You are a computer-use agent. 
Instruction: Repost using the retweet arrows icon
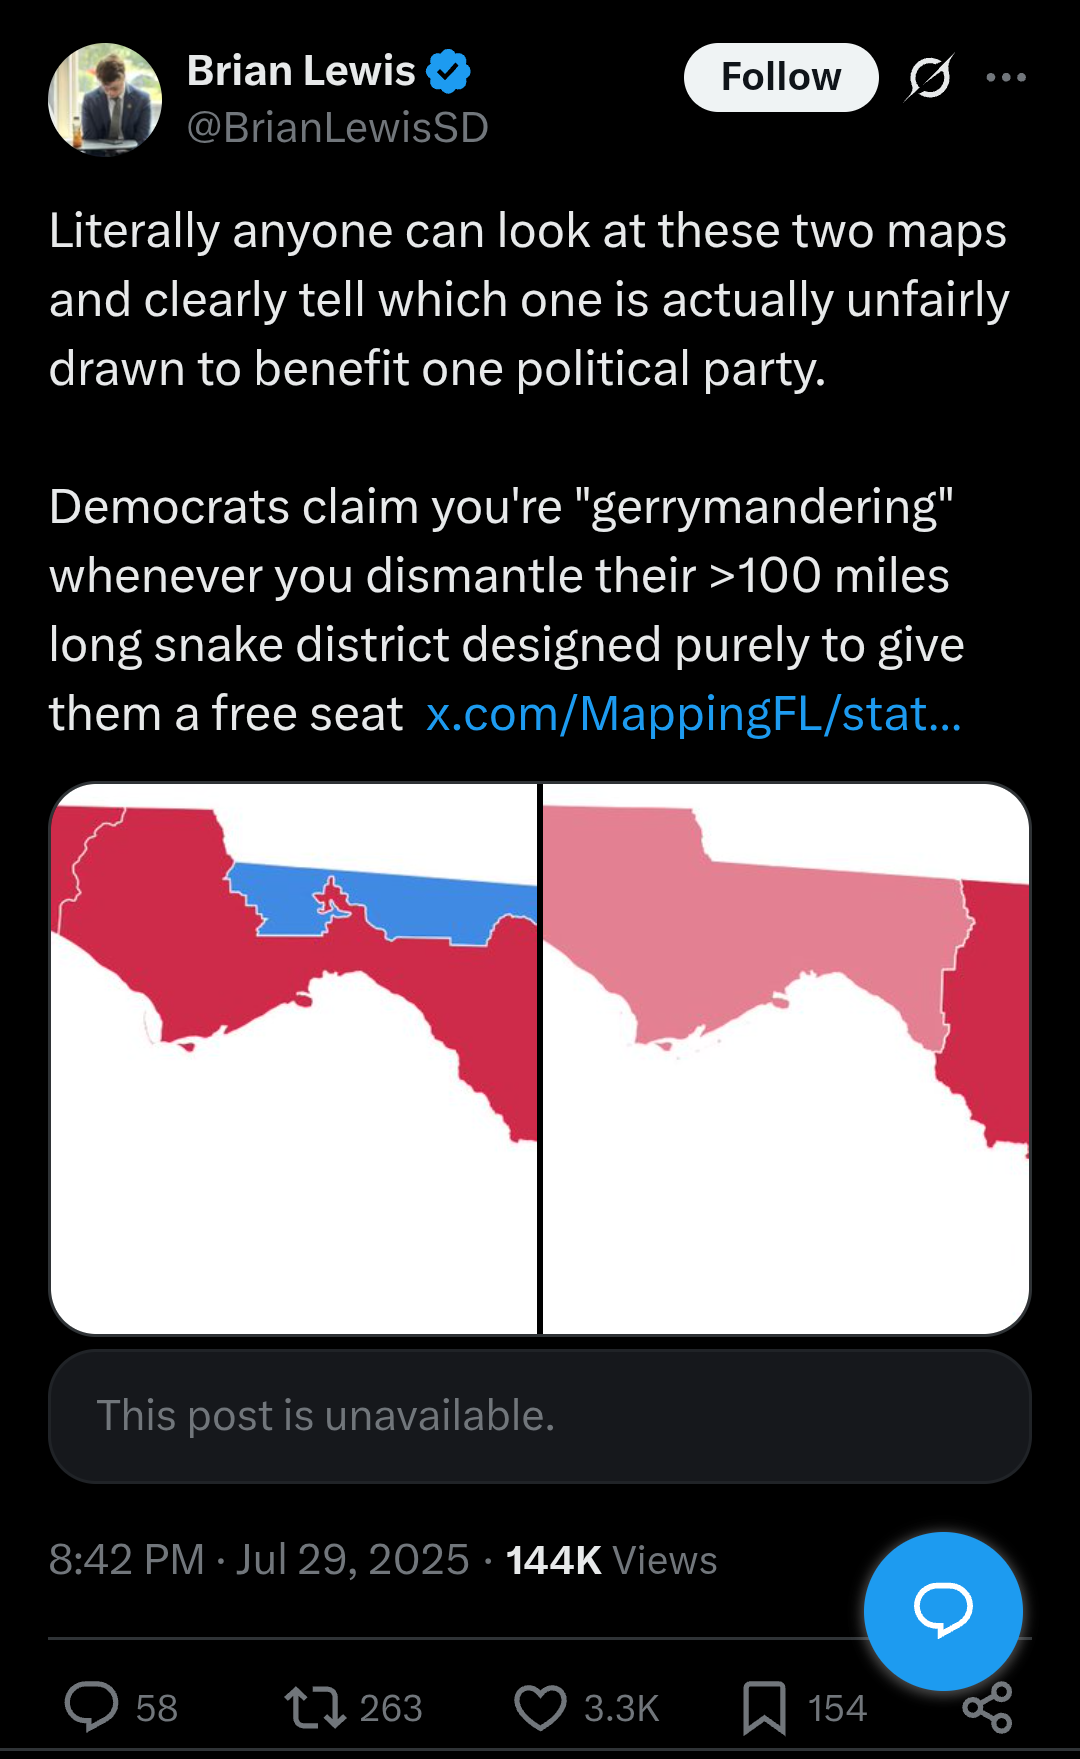point(315,1707)
